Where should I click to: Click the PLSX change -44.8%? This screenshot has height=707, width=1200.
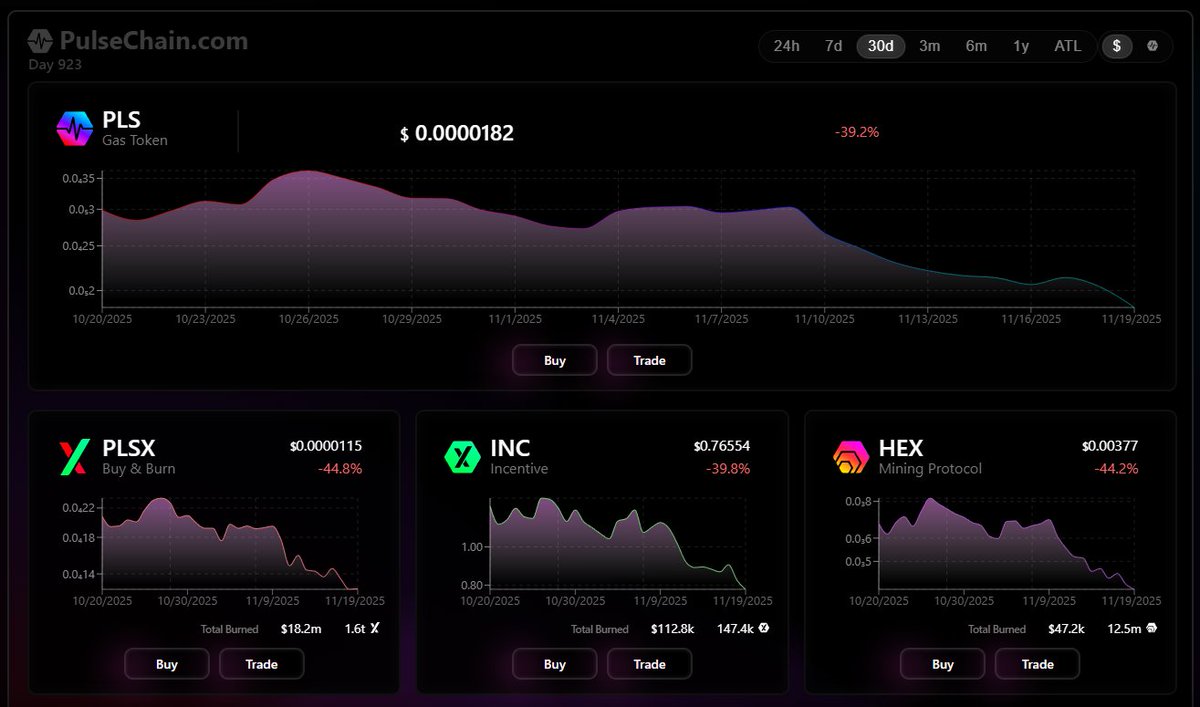340,468
